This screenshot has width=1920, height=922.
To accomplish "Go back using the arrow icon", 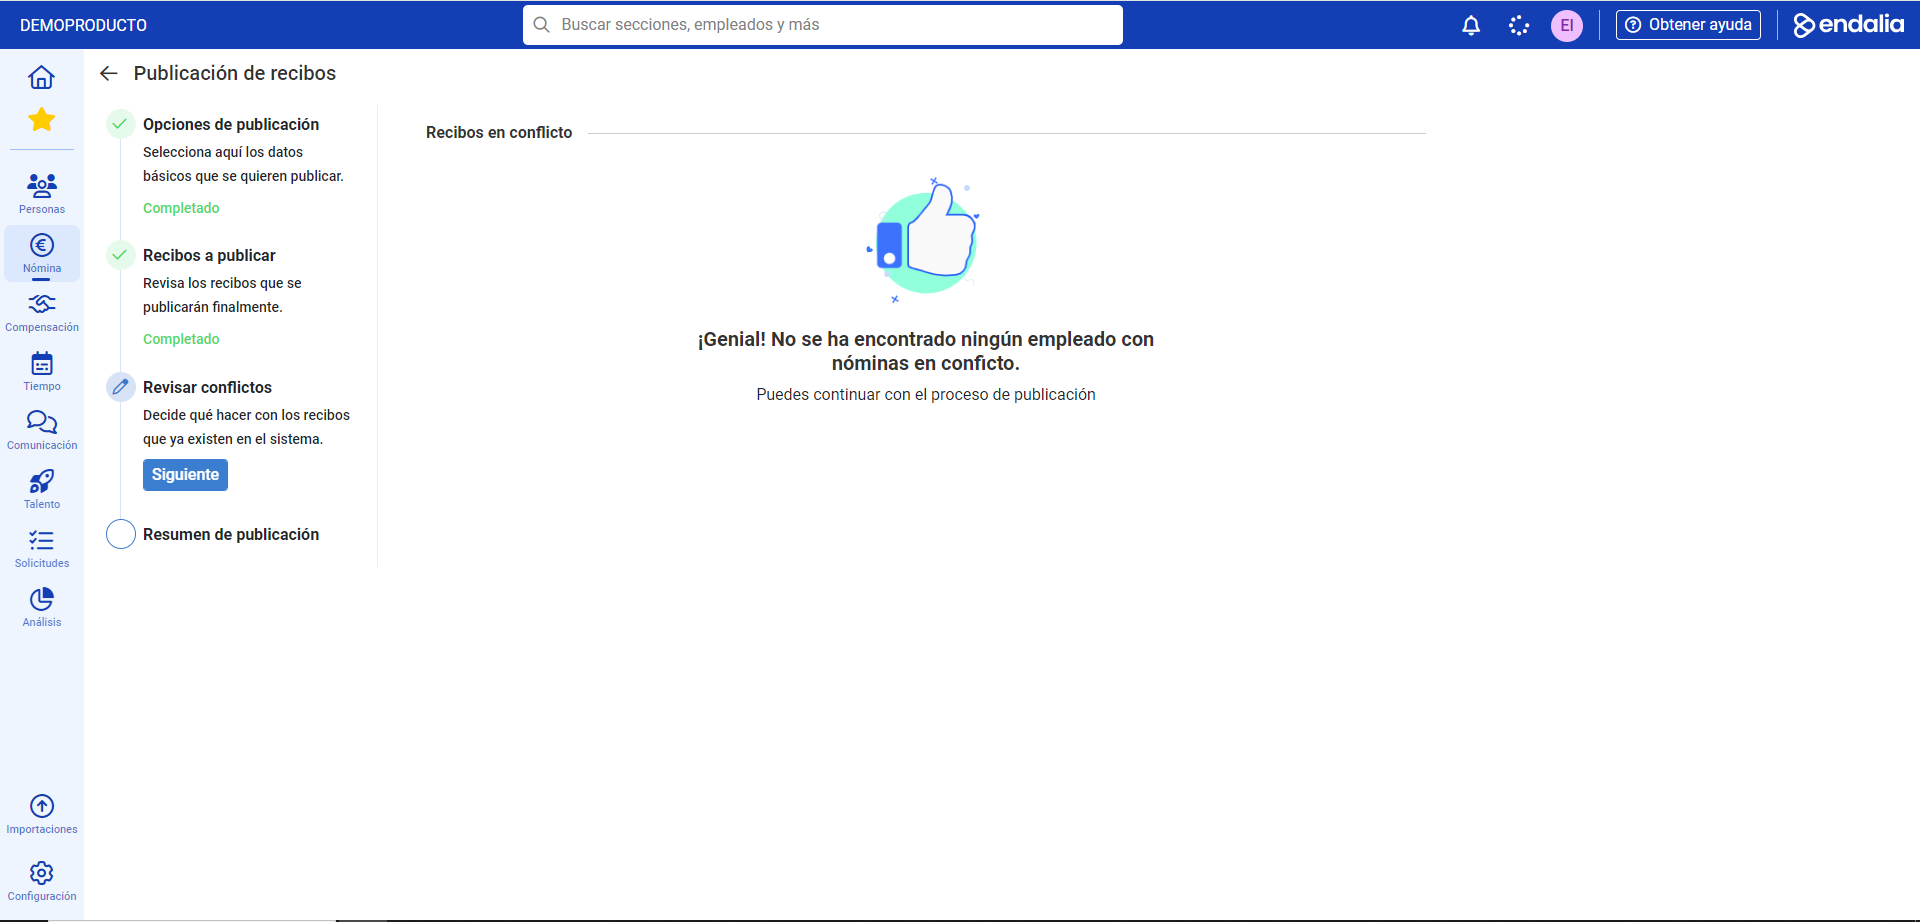I will coord(109,73).
